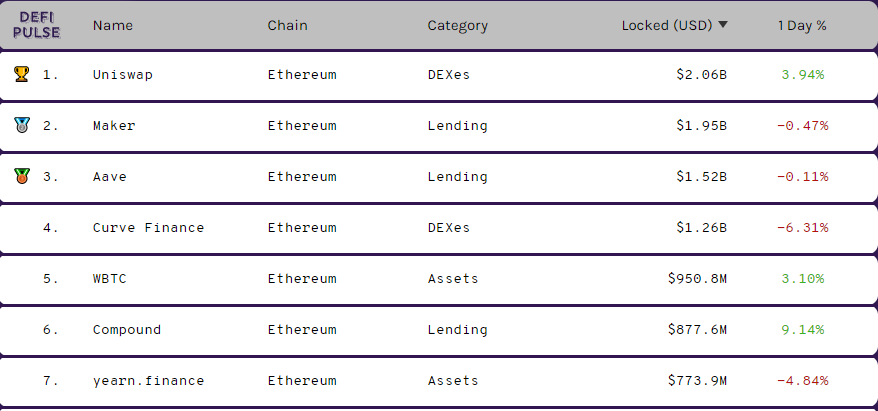The image size is (878, 411).
Task: Click the bronze medal icon beside Aave
Action: click(21, 176)
